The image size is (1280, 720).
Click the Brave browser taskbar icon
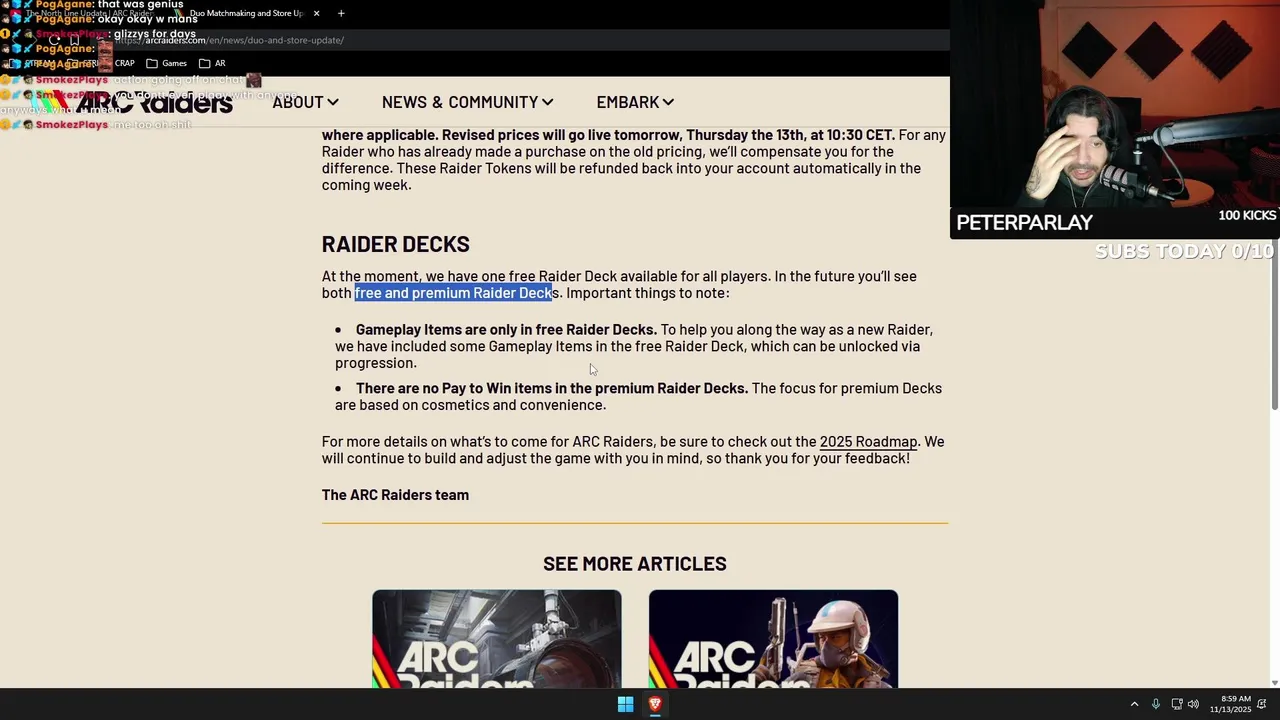click(655, 704)
